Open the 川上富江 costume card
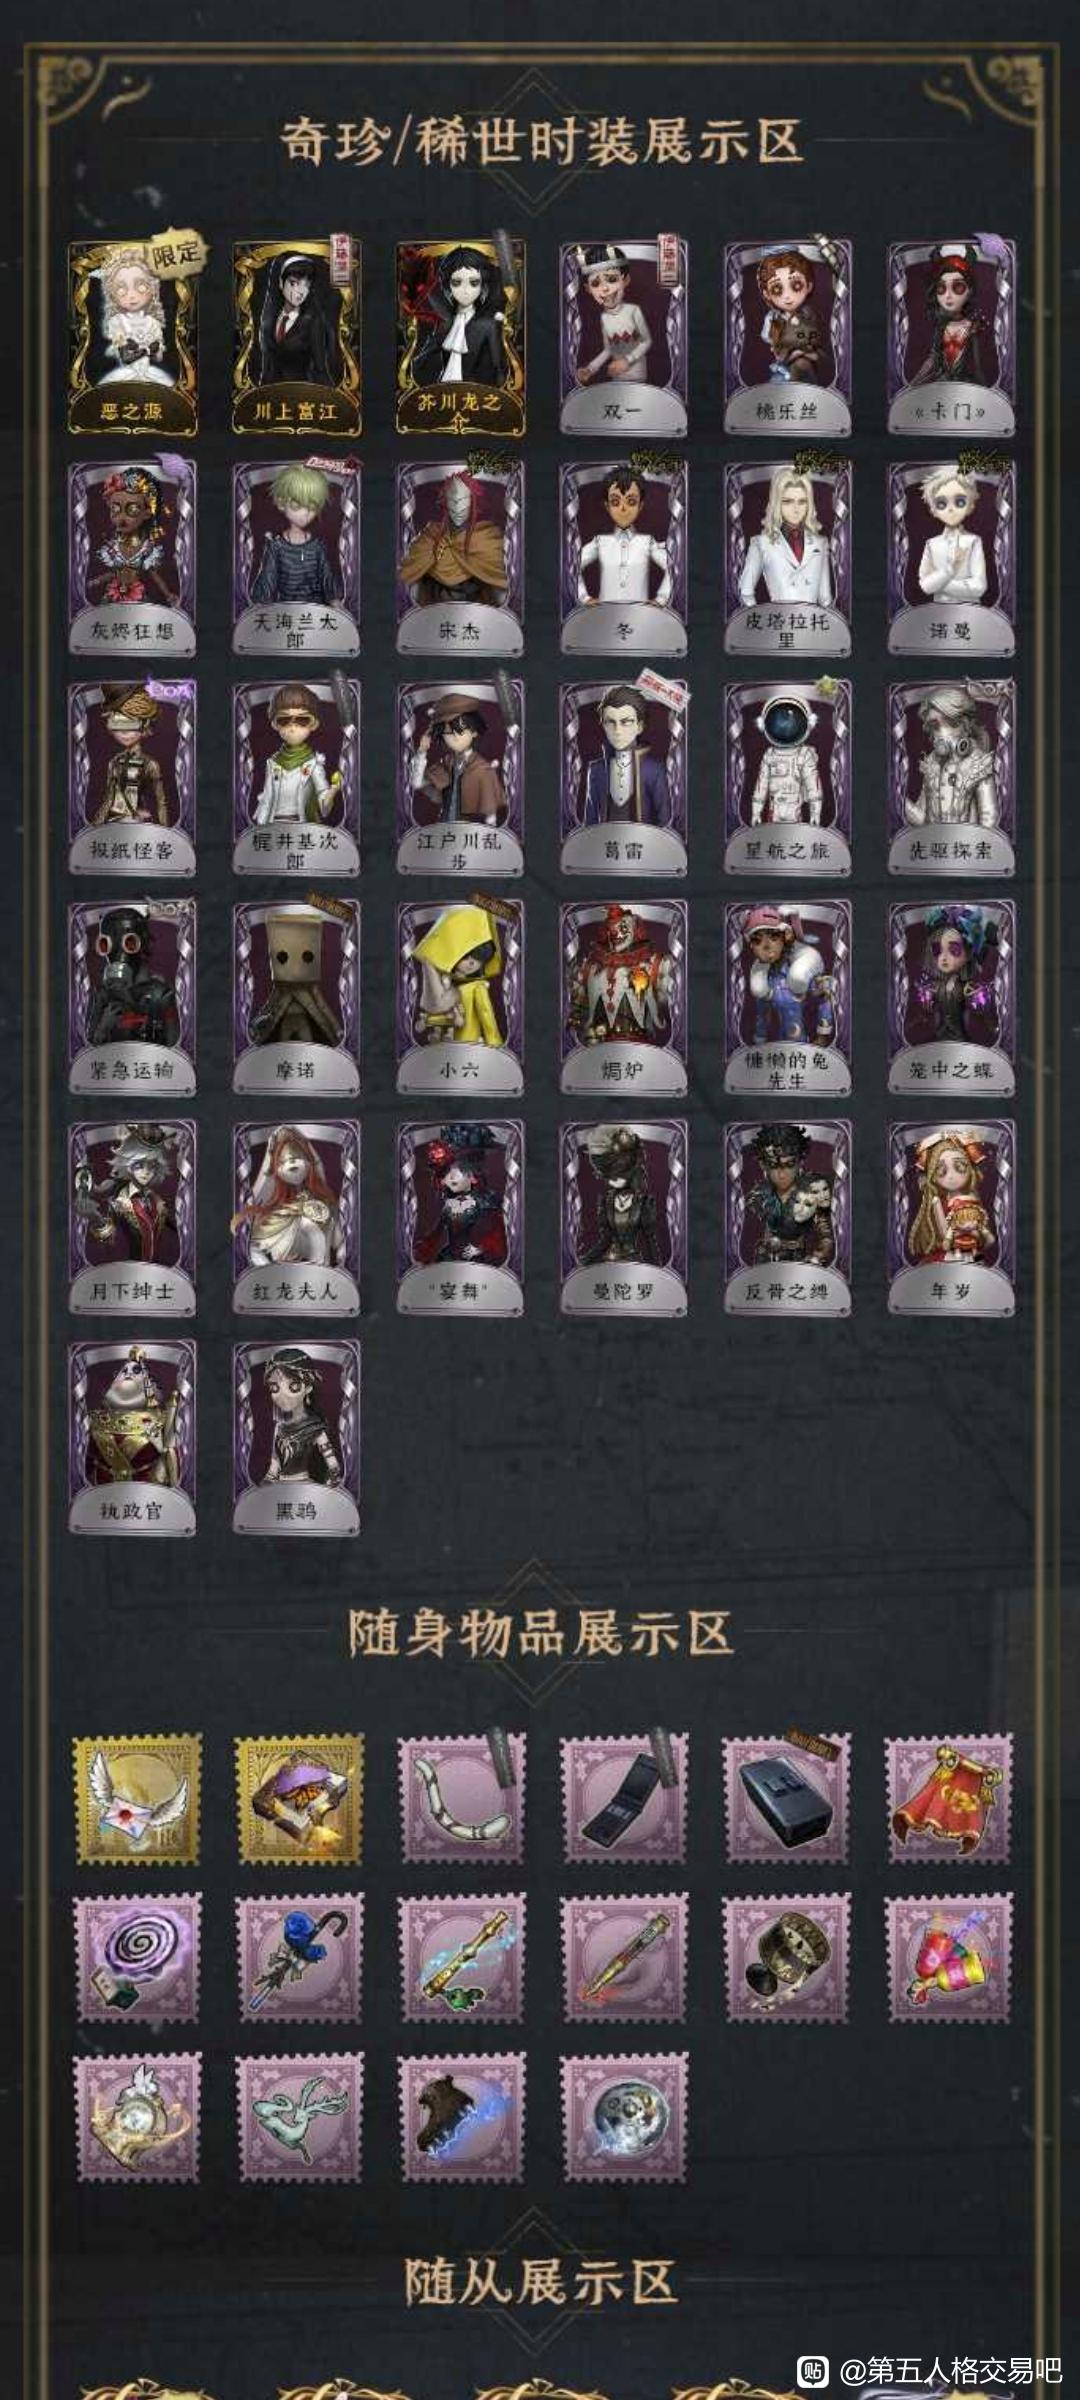Image resolution: width=1080 pixels, height=2400 pixels. [x=296, y=337]
